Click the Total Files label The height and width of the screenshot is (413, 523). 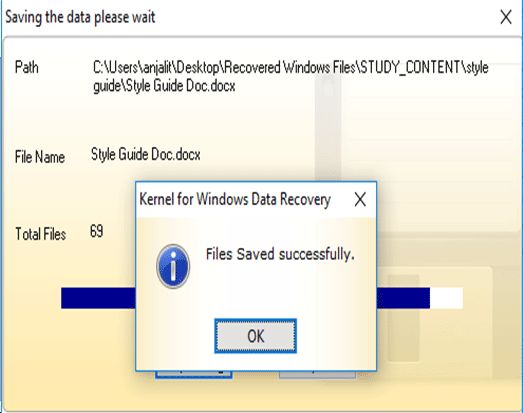(x=40, y=234)
